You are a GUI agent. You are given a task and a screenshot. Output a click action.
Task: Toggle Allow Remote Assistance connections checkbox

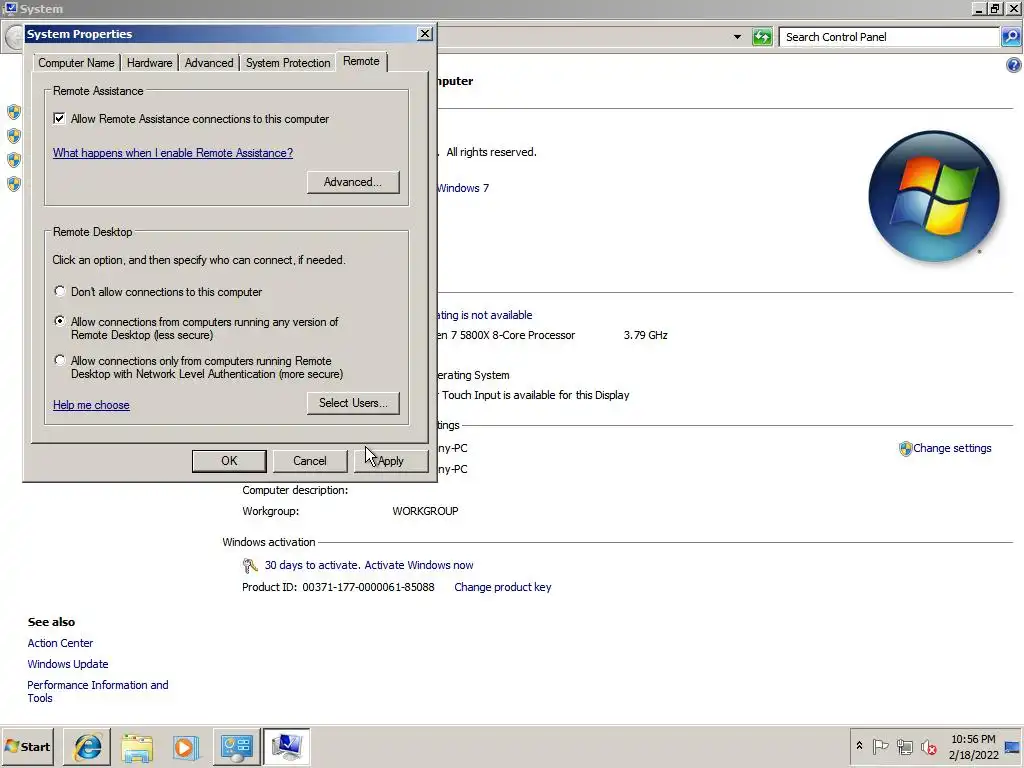59,118
